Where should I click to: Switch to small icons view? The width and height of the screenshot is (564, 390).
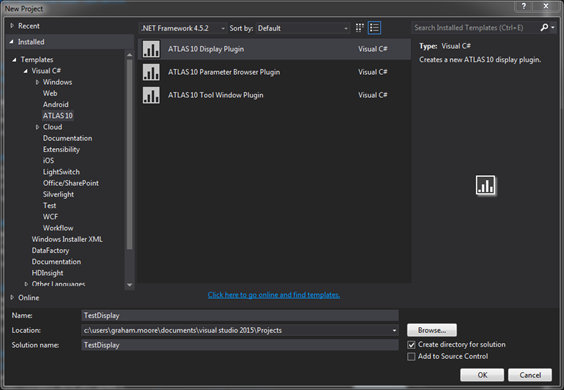click(x=359, y=28)
